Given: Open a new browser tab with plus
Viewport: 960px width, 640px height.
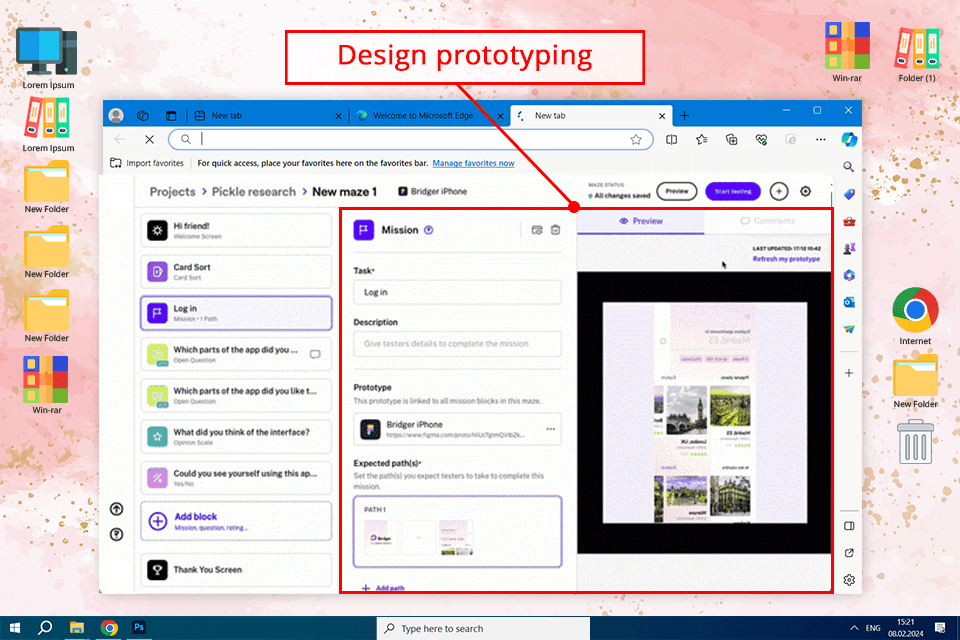Looking at the screenshot, I should (684, 115).
